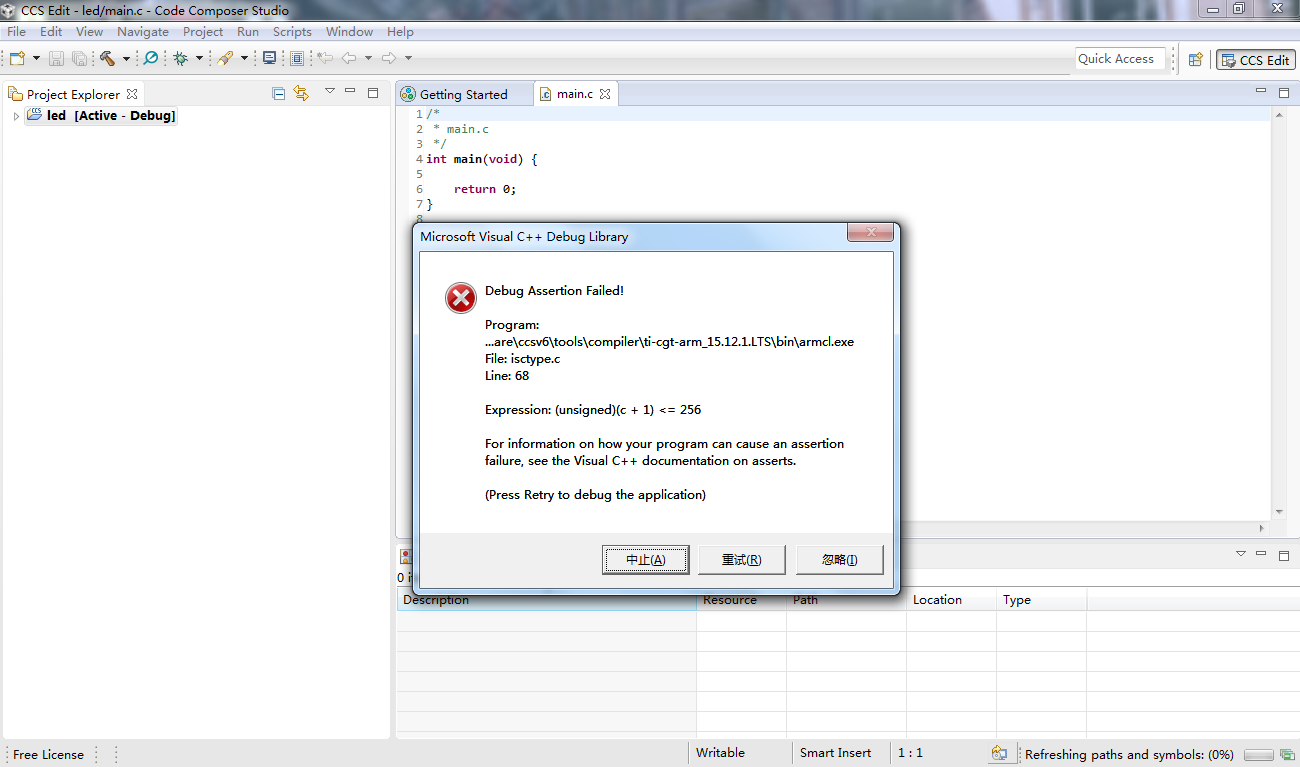The width and height of the screenshot is (1300, 767).
Task: Close the Project Explorer view
Action: coord(132,94)
